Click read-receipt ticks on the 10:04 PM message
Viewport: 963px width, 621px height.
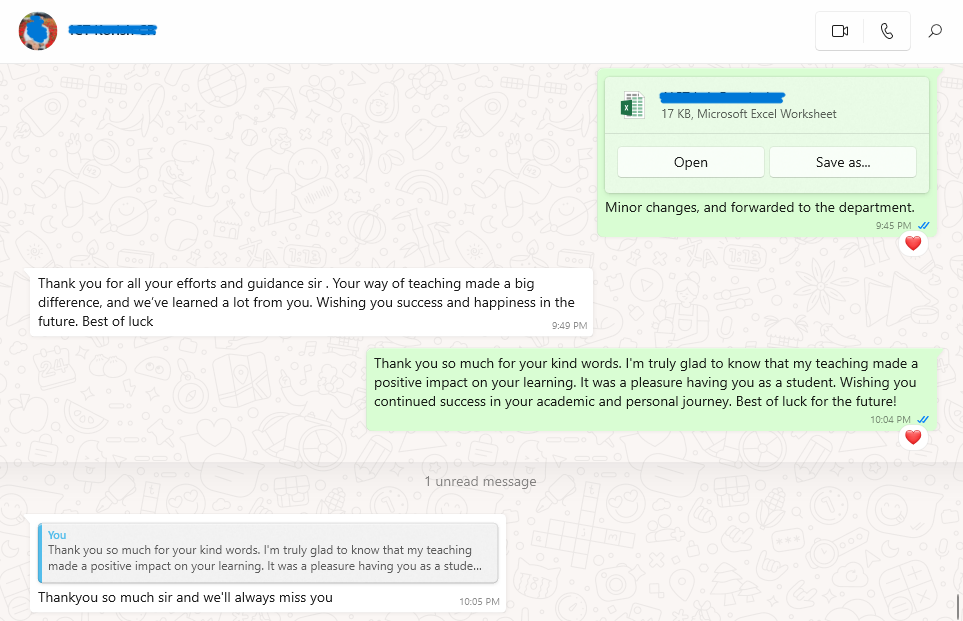coord(923,420)
